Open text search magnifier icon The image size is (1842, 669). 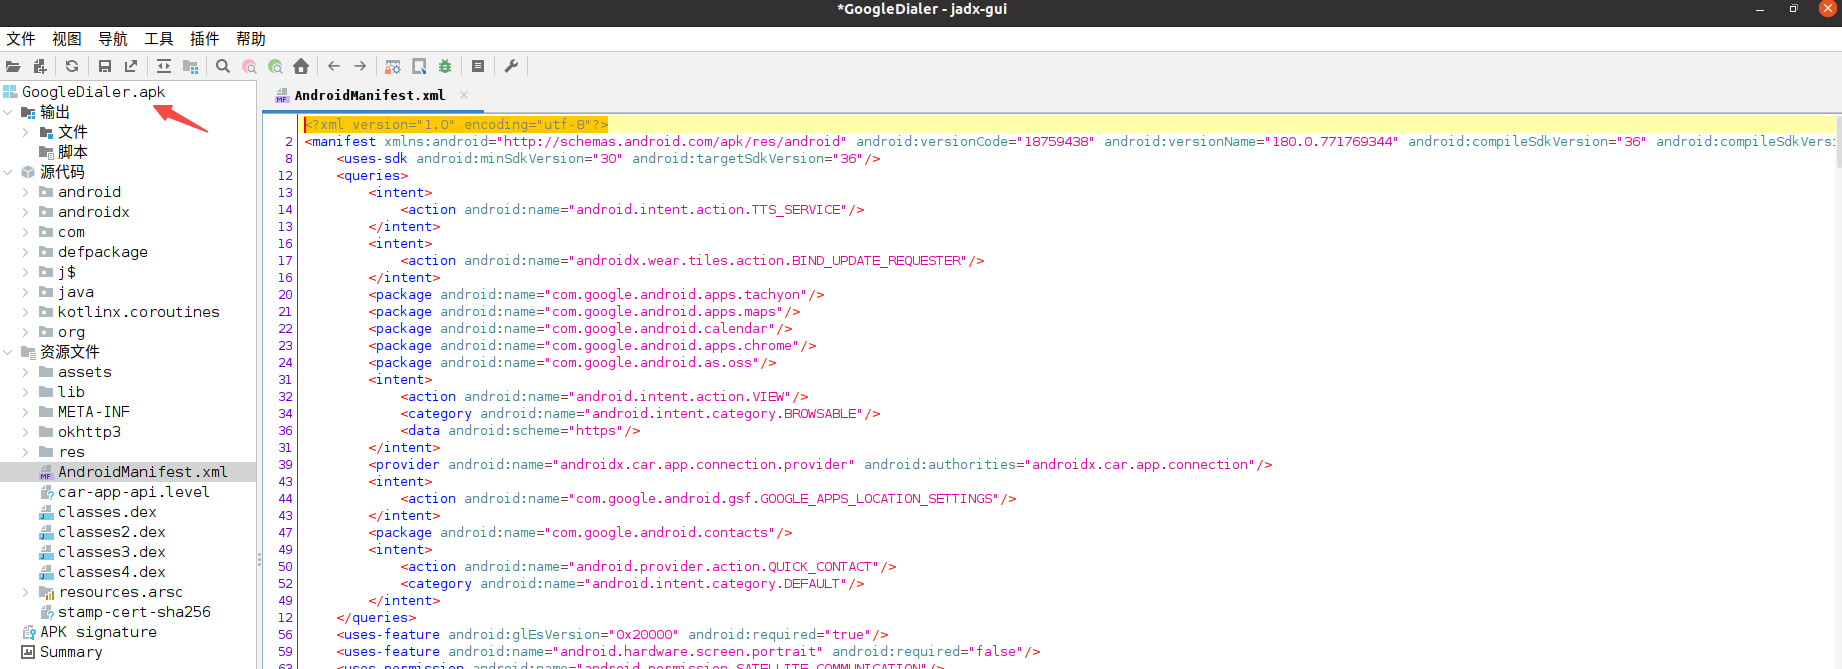click(223, 66)
